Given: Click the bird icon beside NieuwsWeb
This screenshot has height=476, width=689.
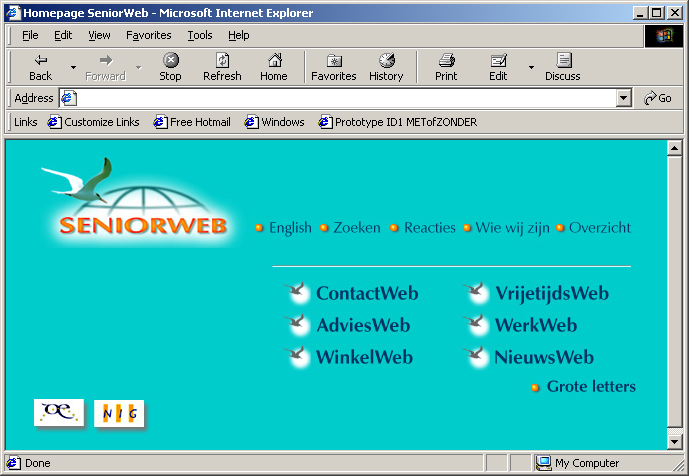Looking at the screenshot, I should [476, 356].
